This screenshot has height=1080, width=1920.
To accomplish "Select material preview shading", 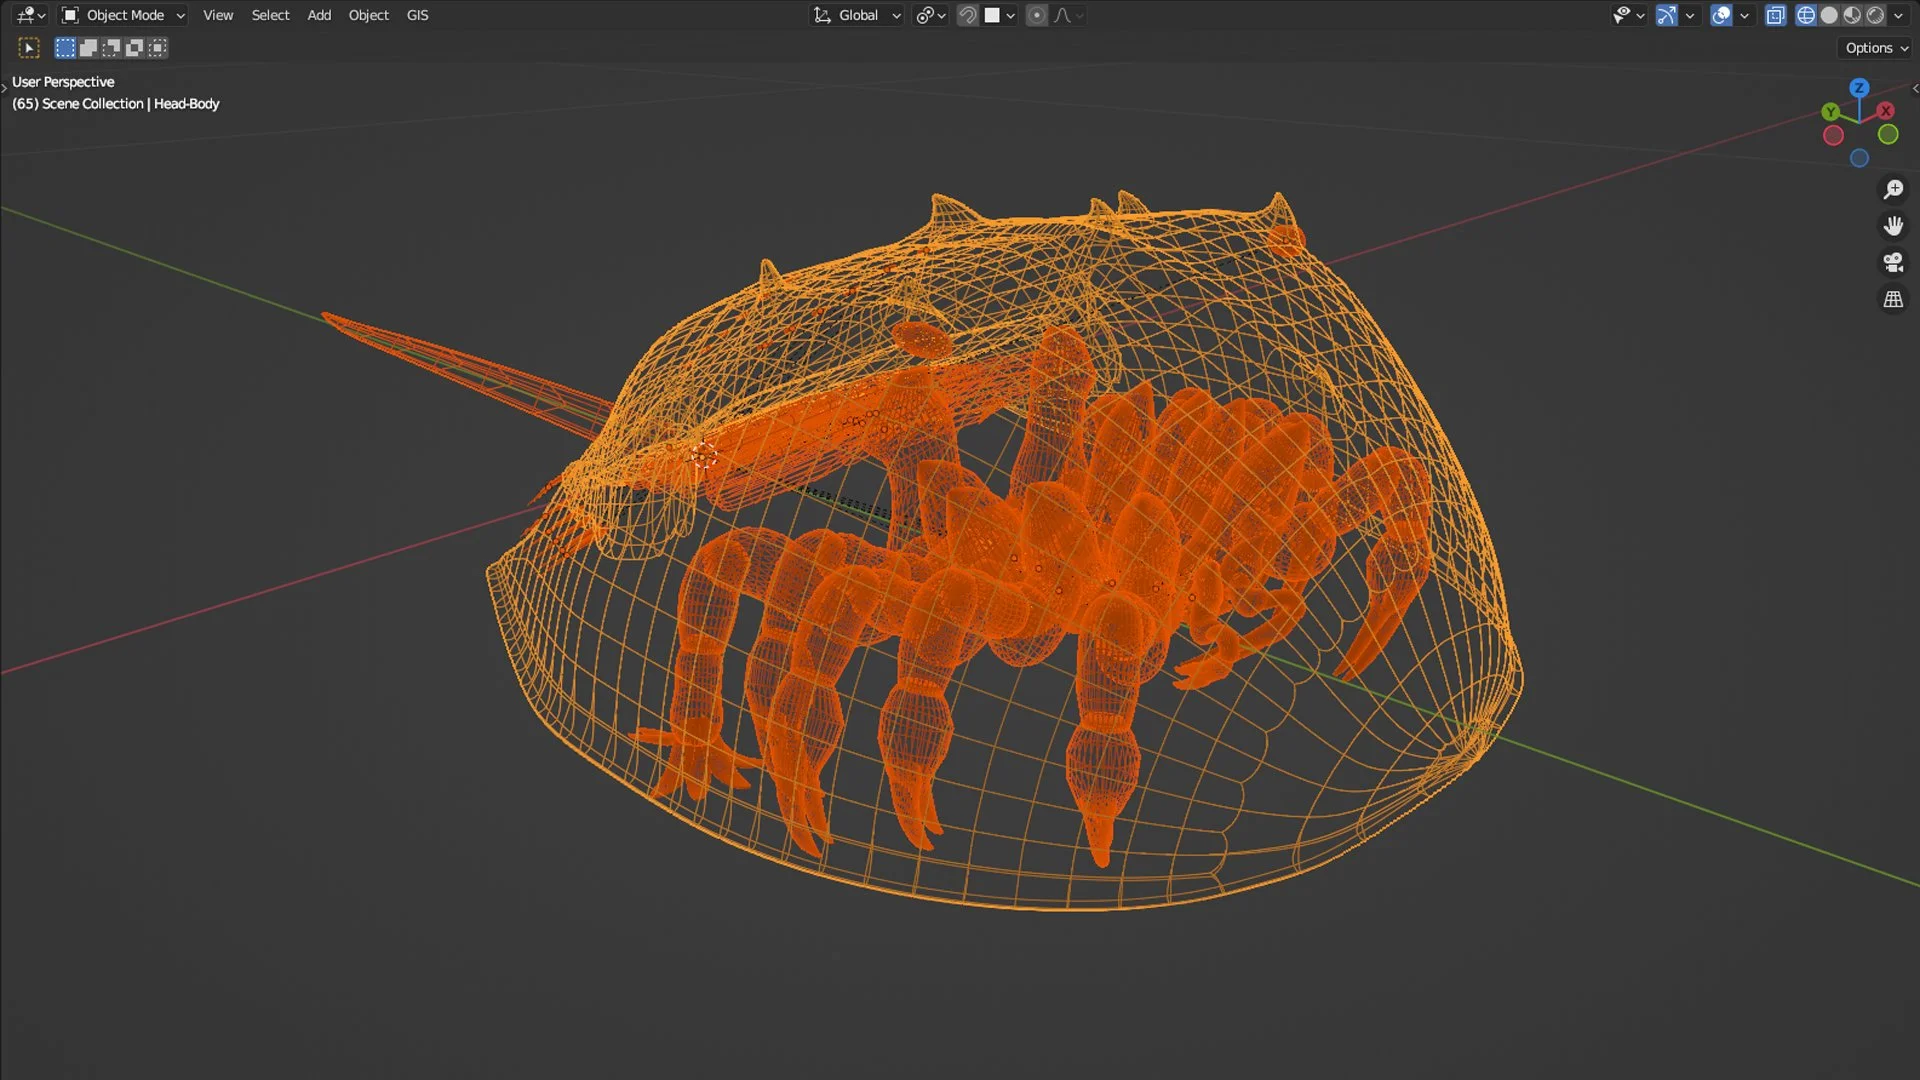I will pyautogui.click(x=1852, y=15).
